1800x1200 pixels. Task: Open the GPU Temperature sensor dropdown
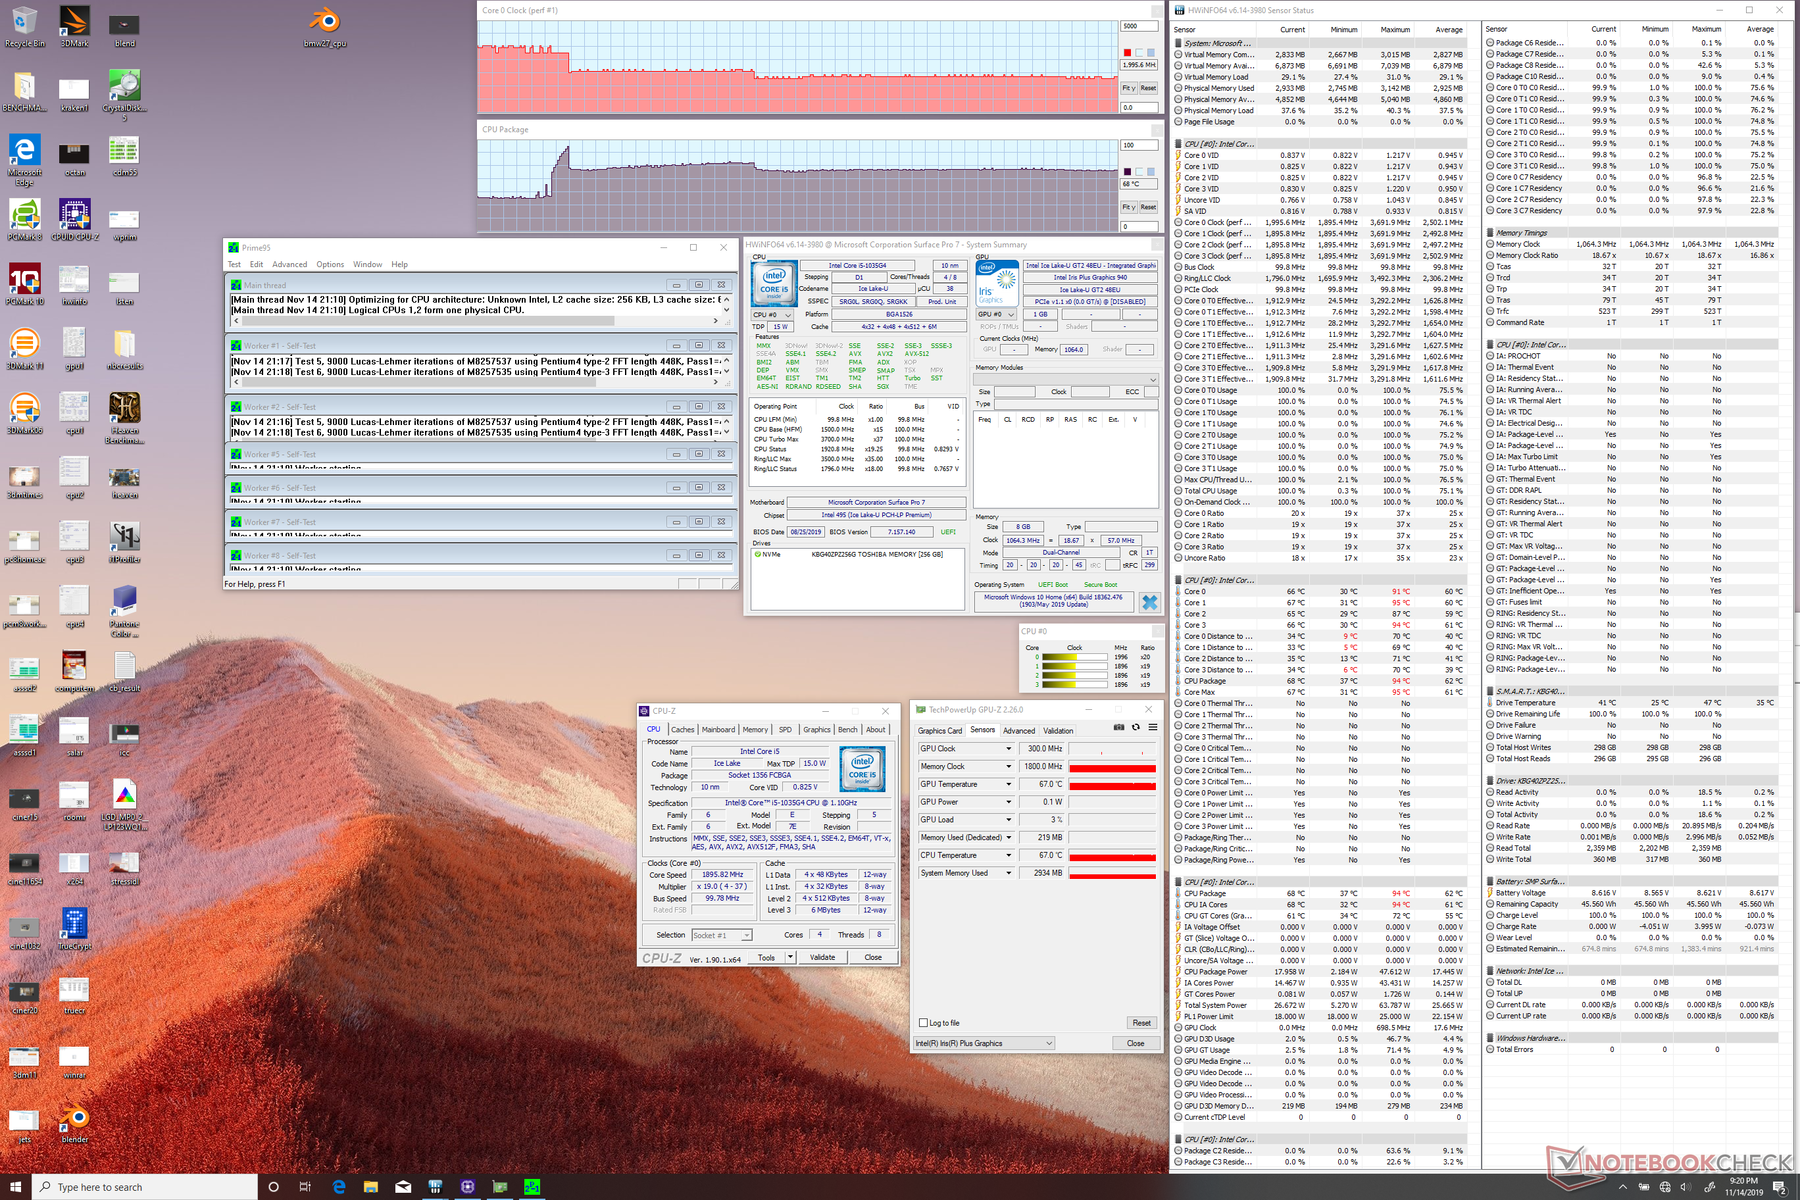(966, 784)
